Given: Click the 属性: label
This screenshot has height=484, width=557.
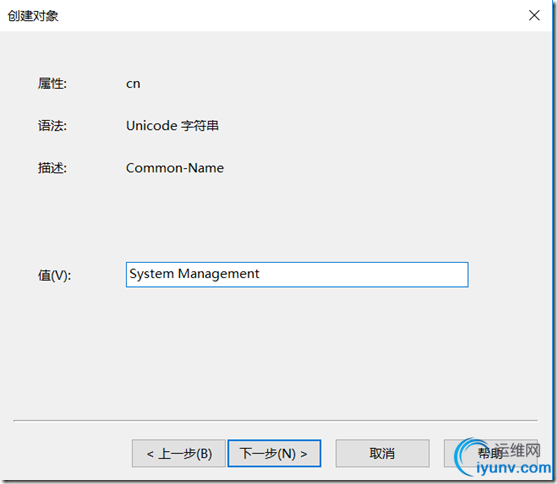Looking at the screenshot, I should 52,84.
